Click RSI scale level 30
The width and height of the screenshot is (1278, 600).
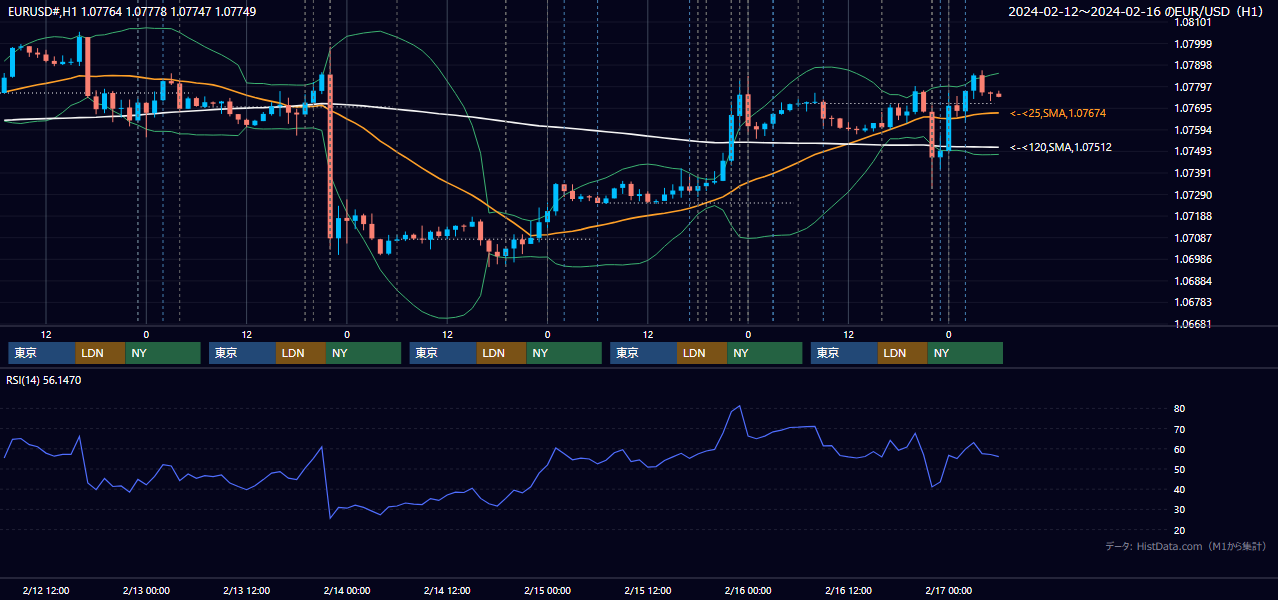[x=1180, y=509]
